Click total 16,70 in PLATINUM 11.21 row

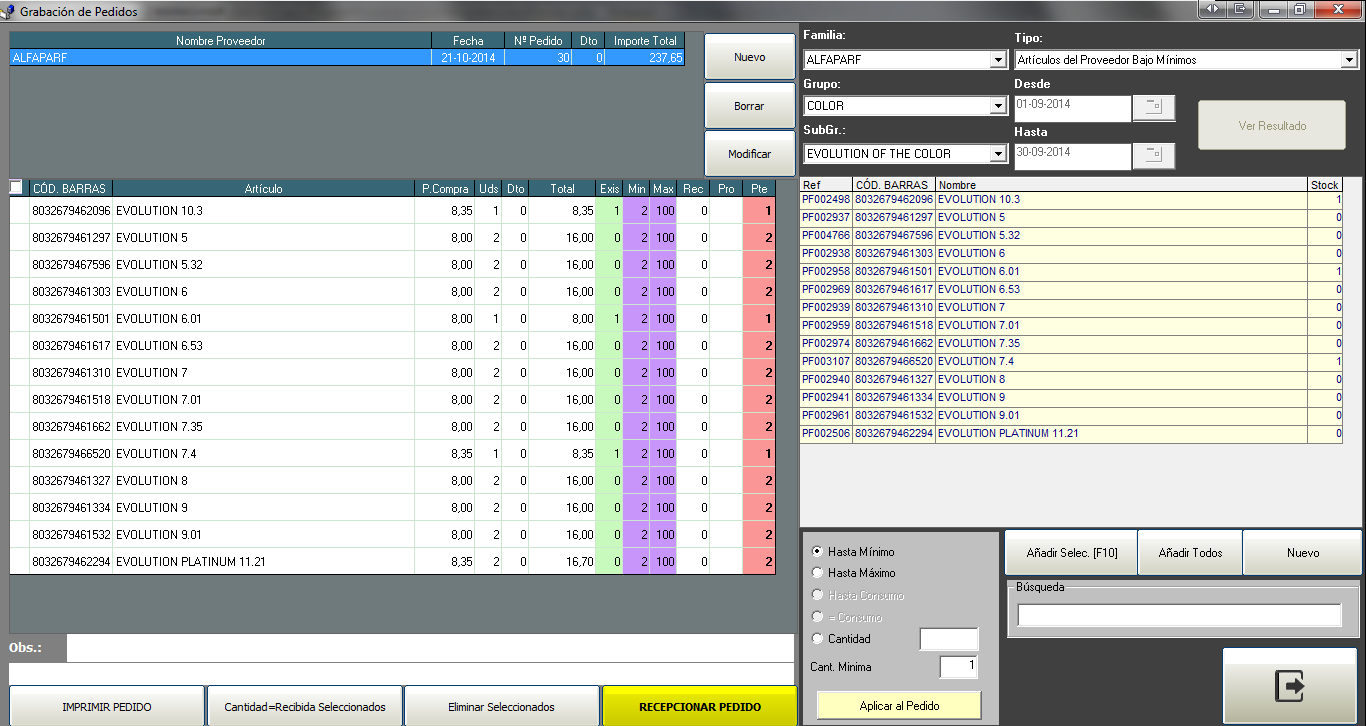pyautogui.click(x=579, y=562)
